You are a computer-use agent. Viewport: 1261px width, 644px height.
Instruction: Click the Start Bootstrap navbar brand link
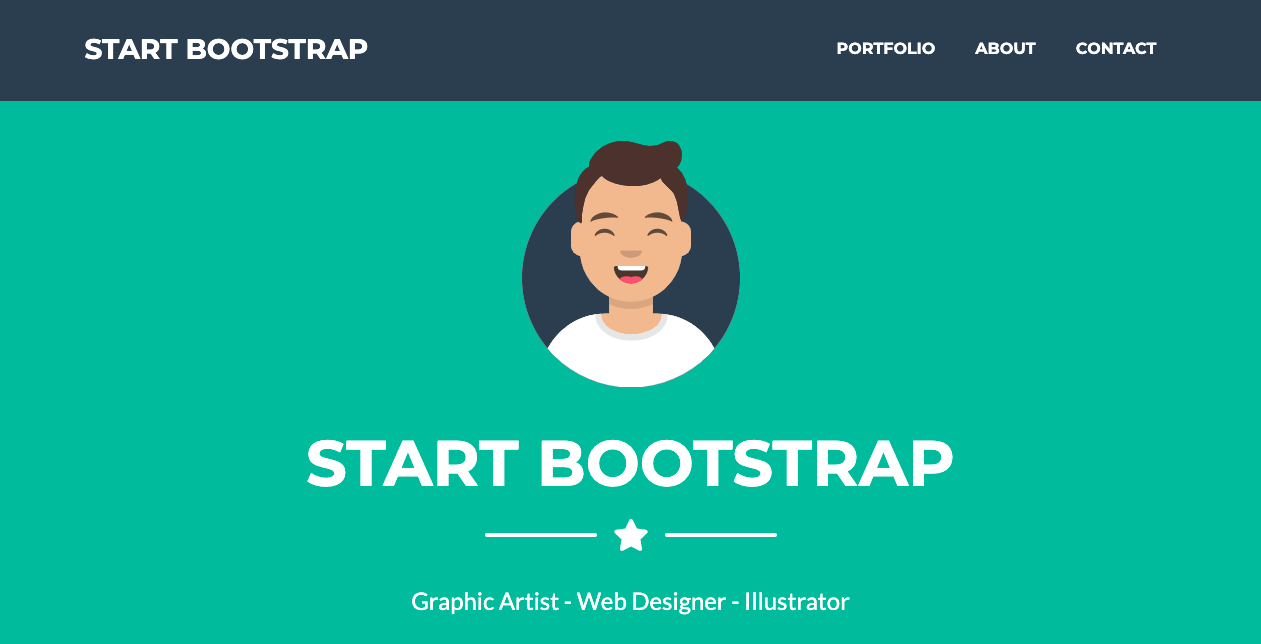[x=226, y=48]
